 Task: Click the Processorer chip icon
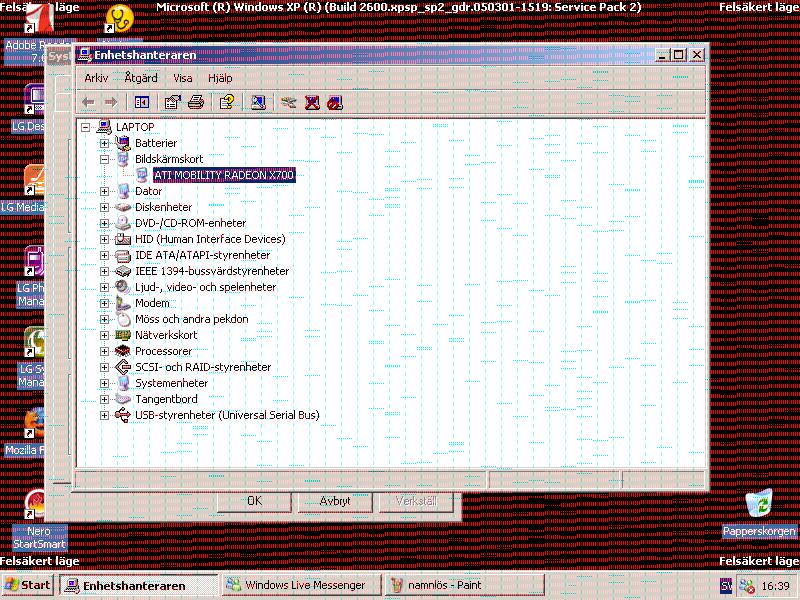coord(123,351)
